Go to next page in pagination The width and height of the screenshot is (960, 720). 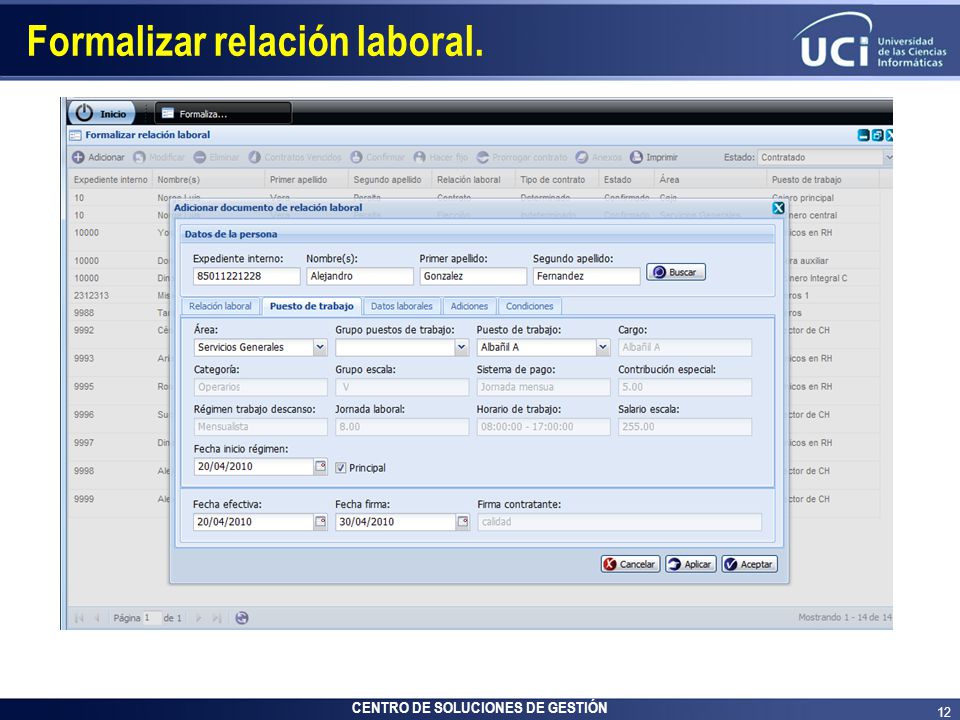(198, 618)
